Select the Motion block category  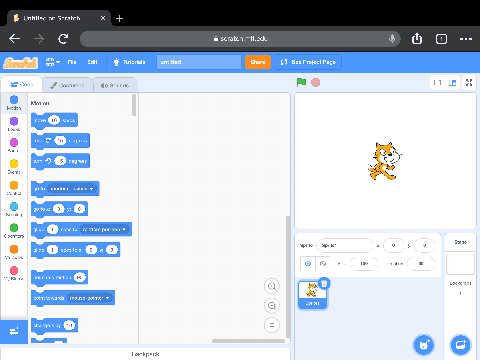point(14,103)
